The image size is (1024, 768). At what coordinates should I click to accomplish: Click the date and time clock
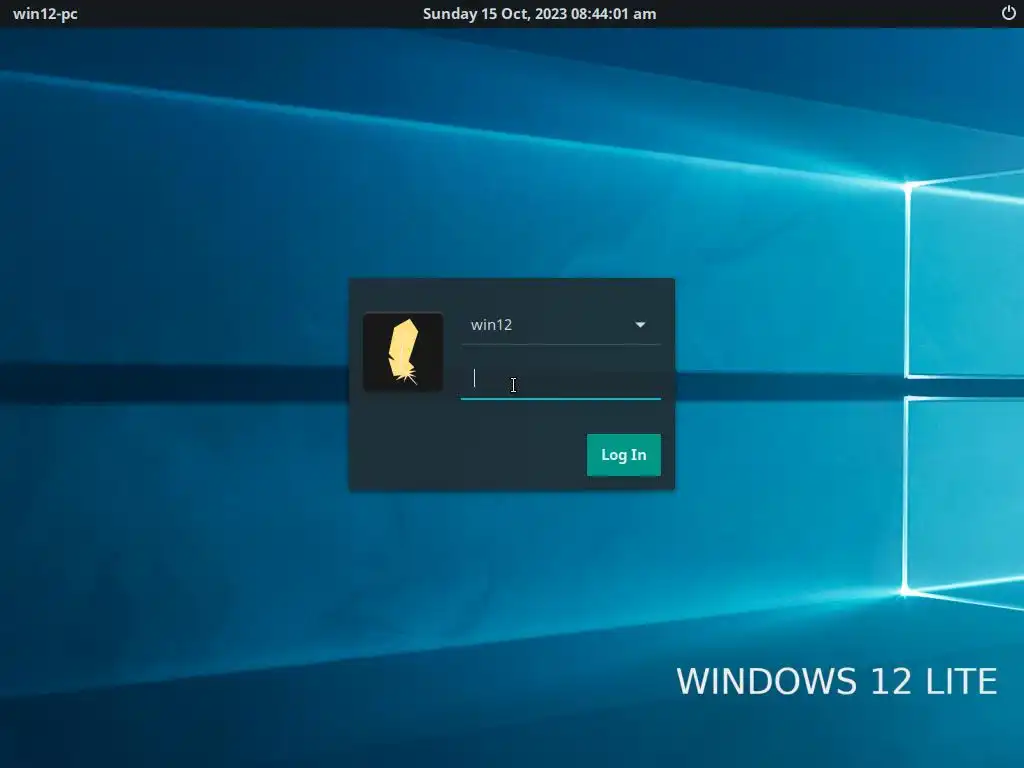click(x=539, y=14)
